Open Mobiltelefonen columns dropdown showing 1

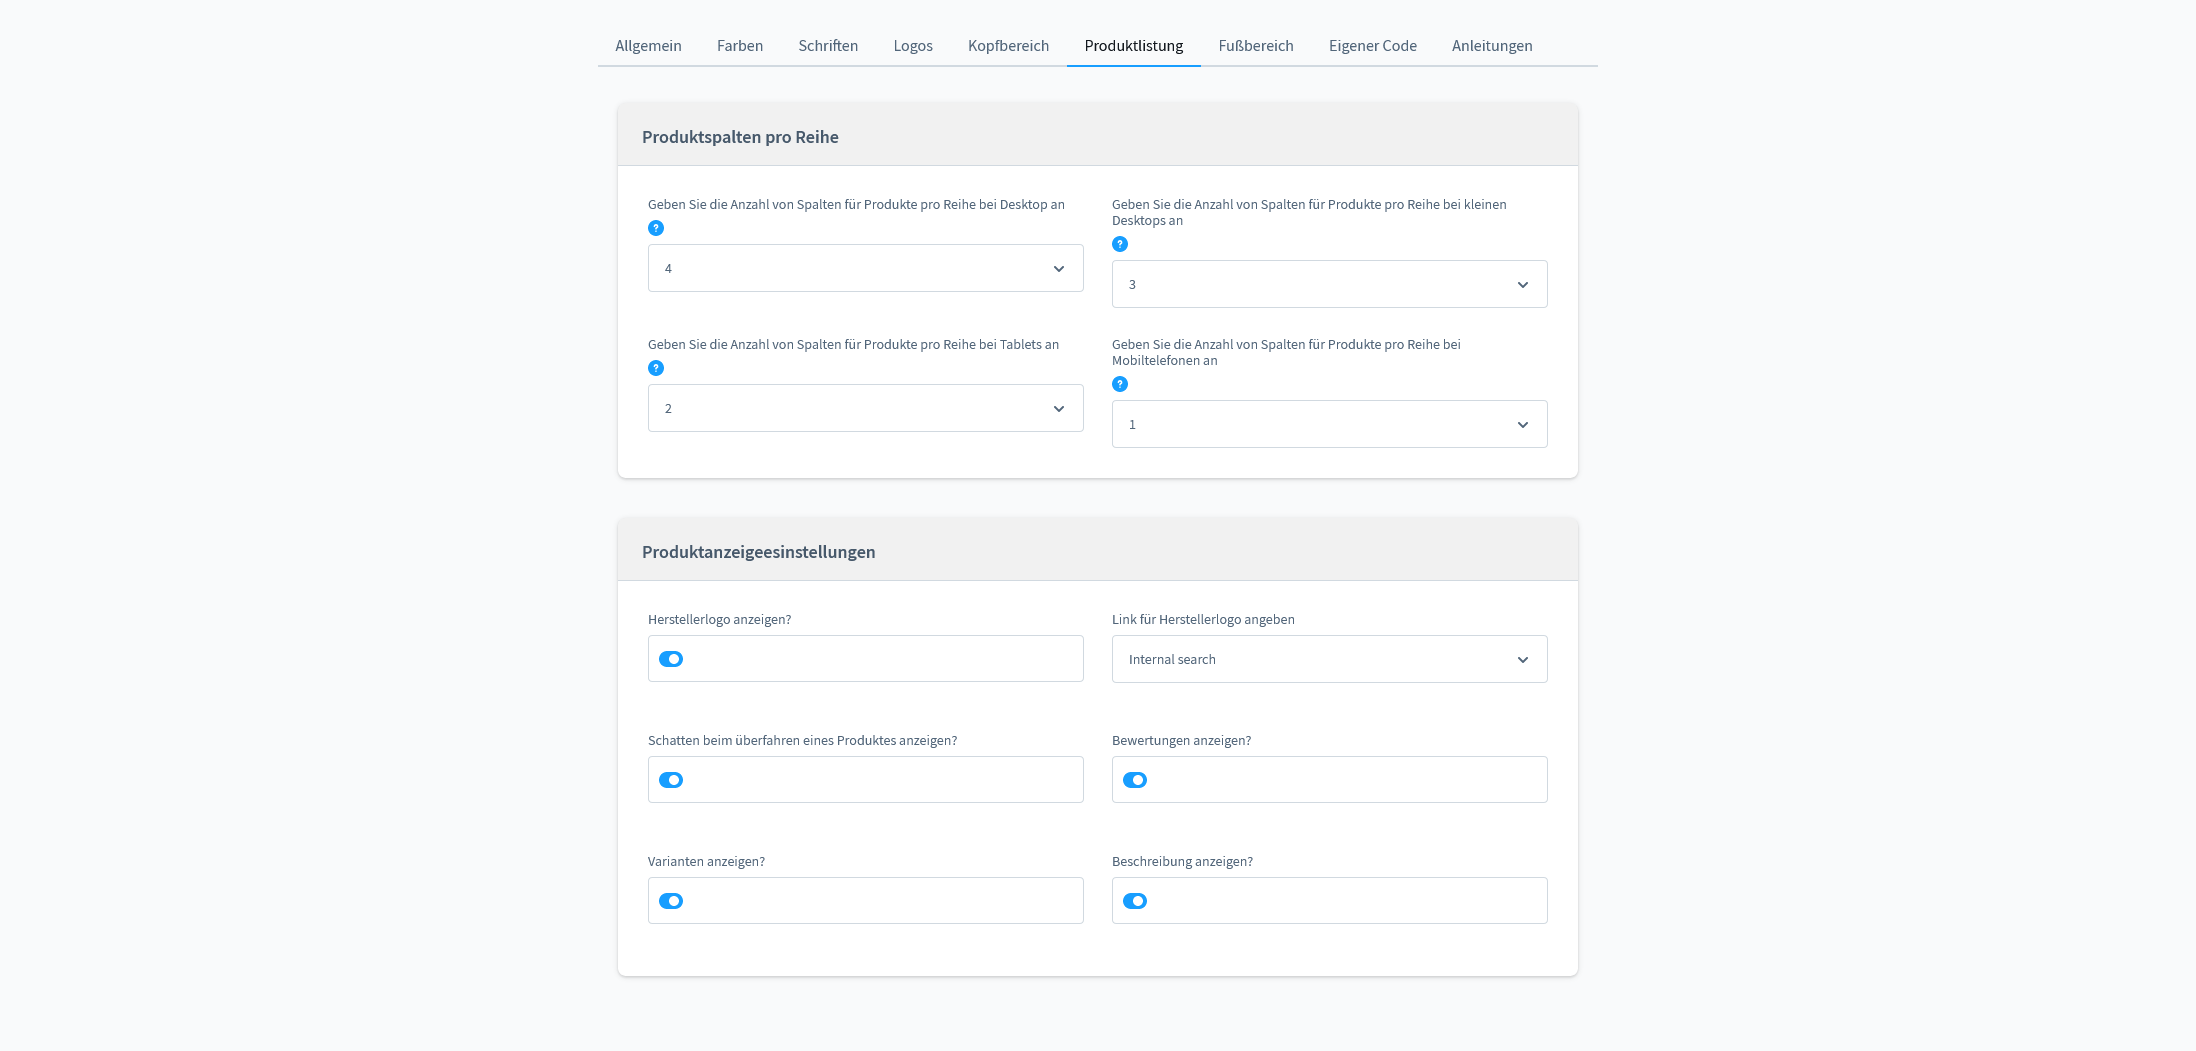[x=1330, y=424]
